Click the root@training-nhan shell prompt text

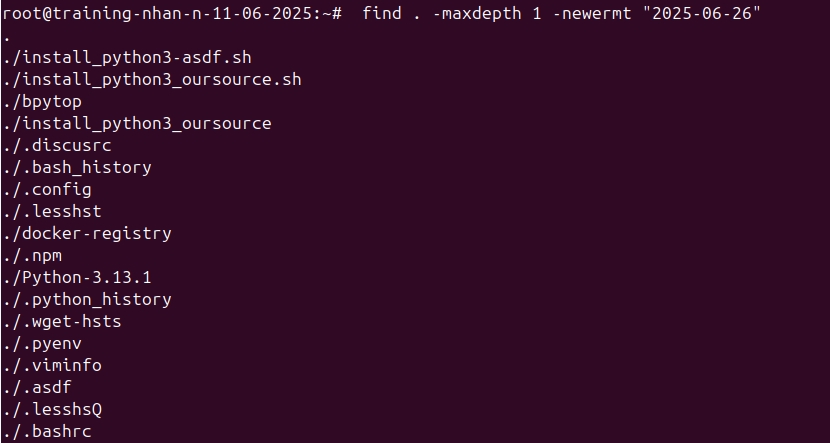[170, 13]
